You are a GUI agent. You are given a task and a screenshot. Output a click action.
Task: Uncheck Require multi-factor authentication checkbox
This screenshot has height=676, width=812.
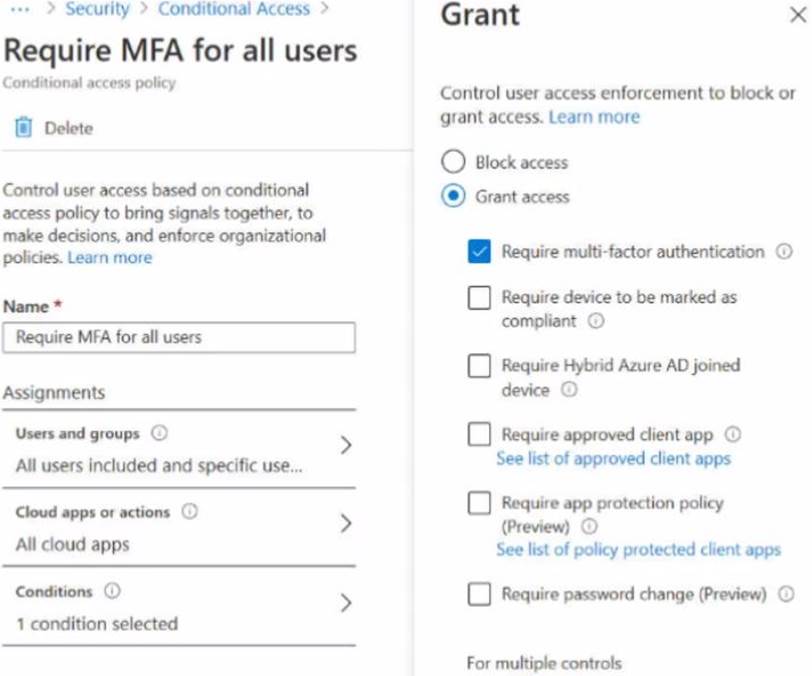479,252
